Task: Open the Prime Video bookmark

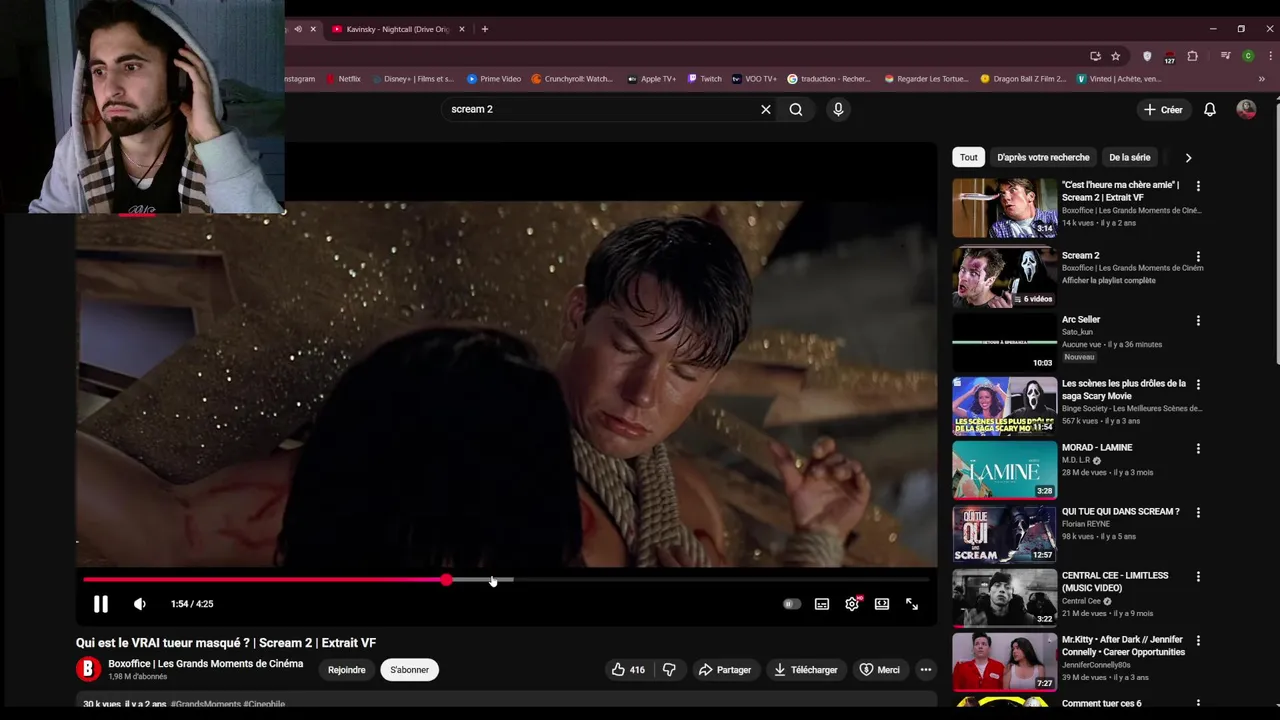Action: [x=494, y=79]
